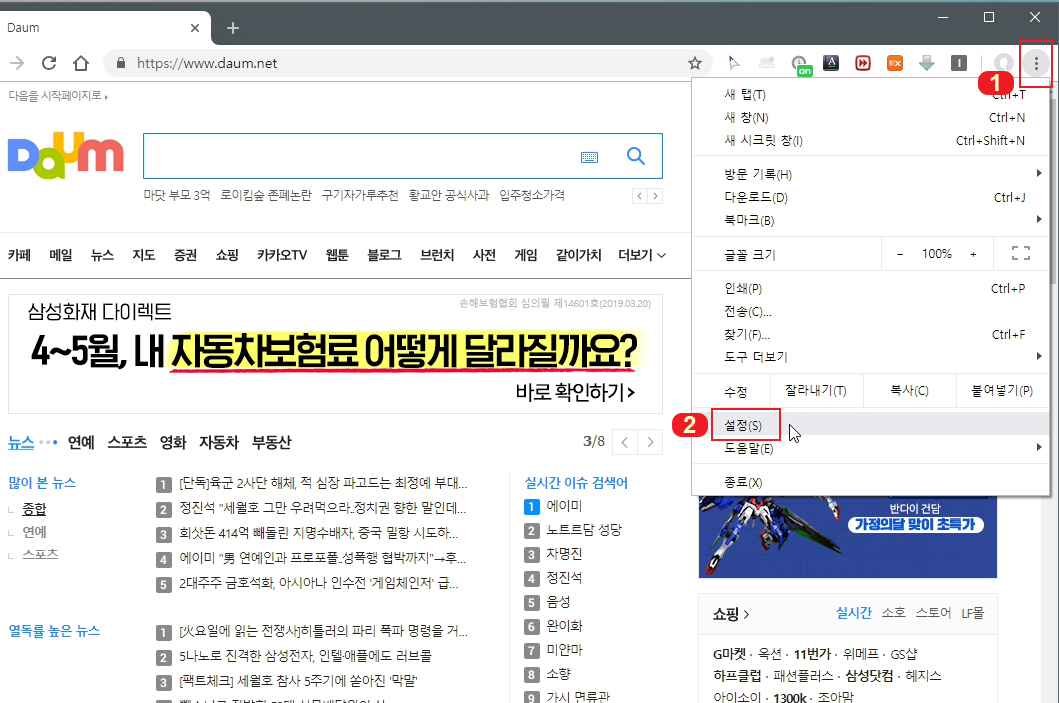The image size is (1059, 703).
Task: Select 전송(C)... menu item
Action: point(871,311)
